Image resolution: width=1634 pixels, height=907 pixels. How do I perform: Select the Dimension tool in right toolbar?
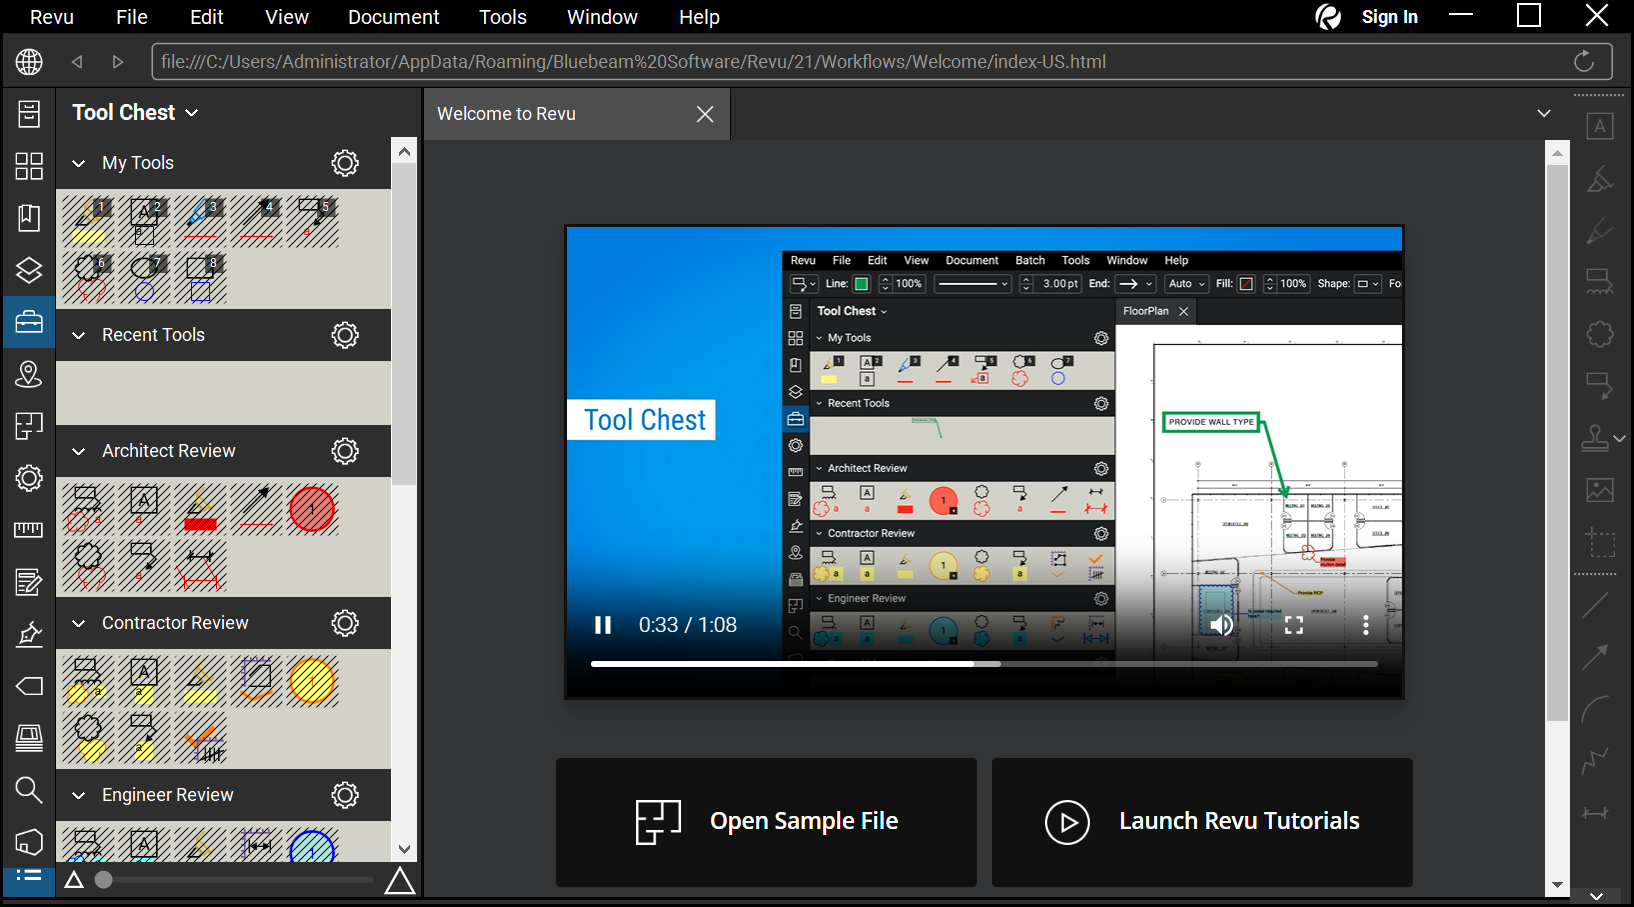tap(1596, 813)
